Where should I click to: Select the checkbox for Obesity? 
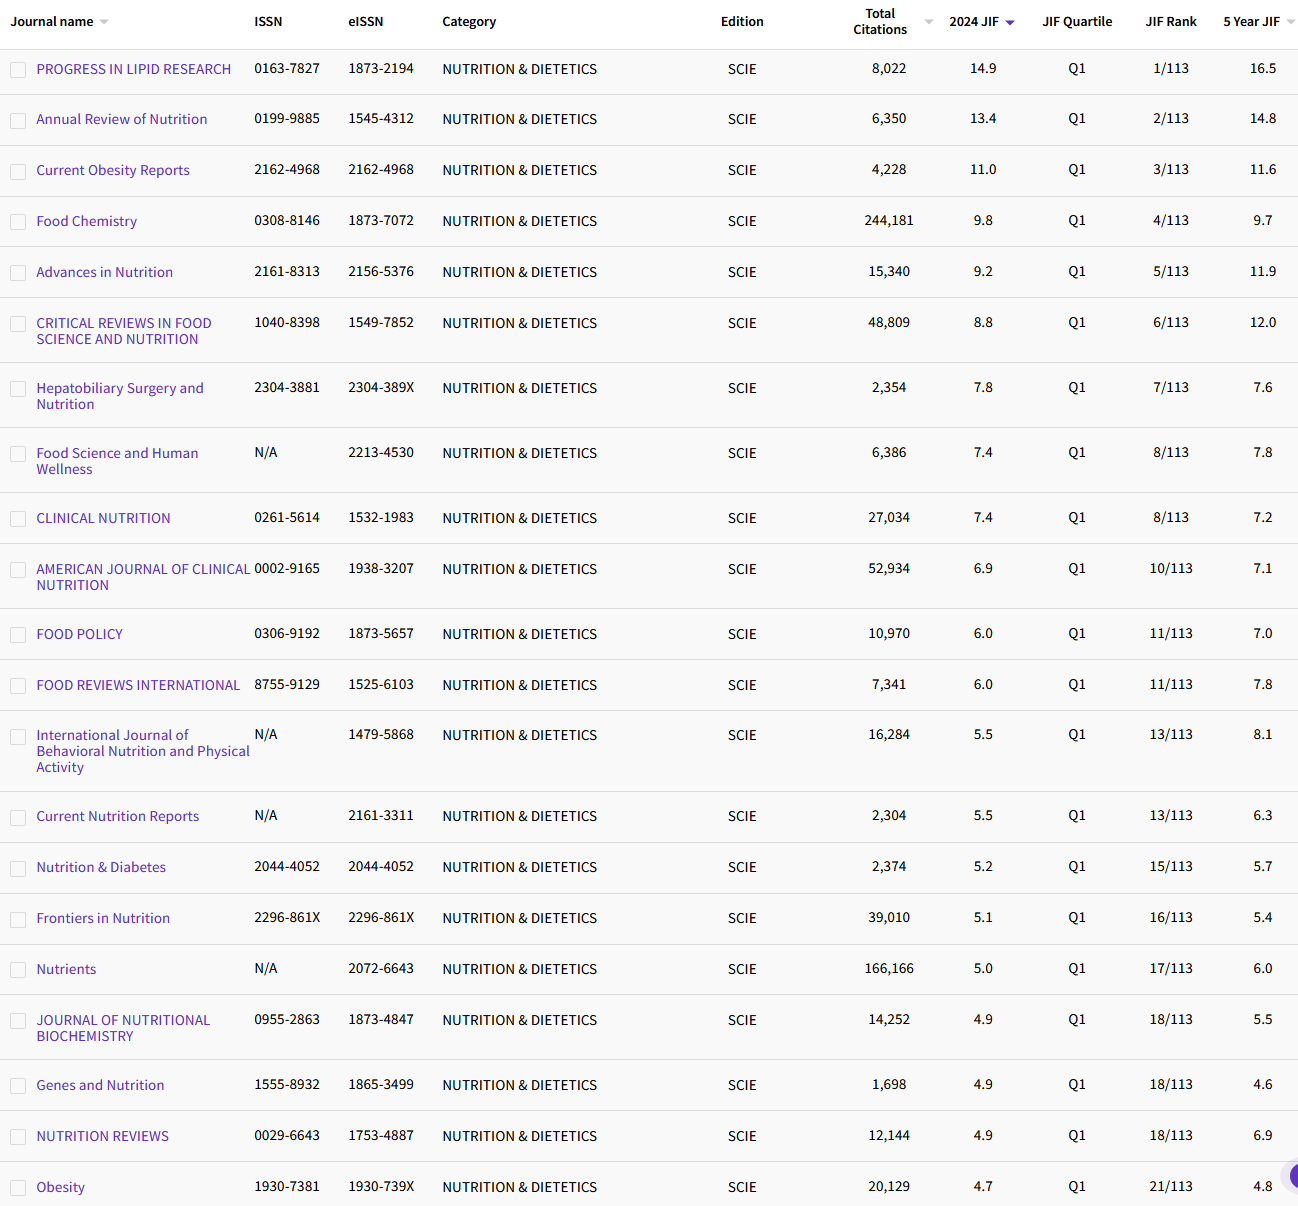[17, 1188]
